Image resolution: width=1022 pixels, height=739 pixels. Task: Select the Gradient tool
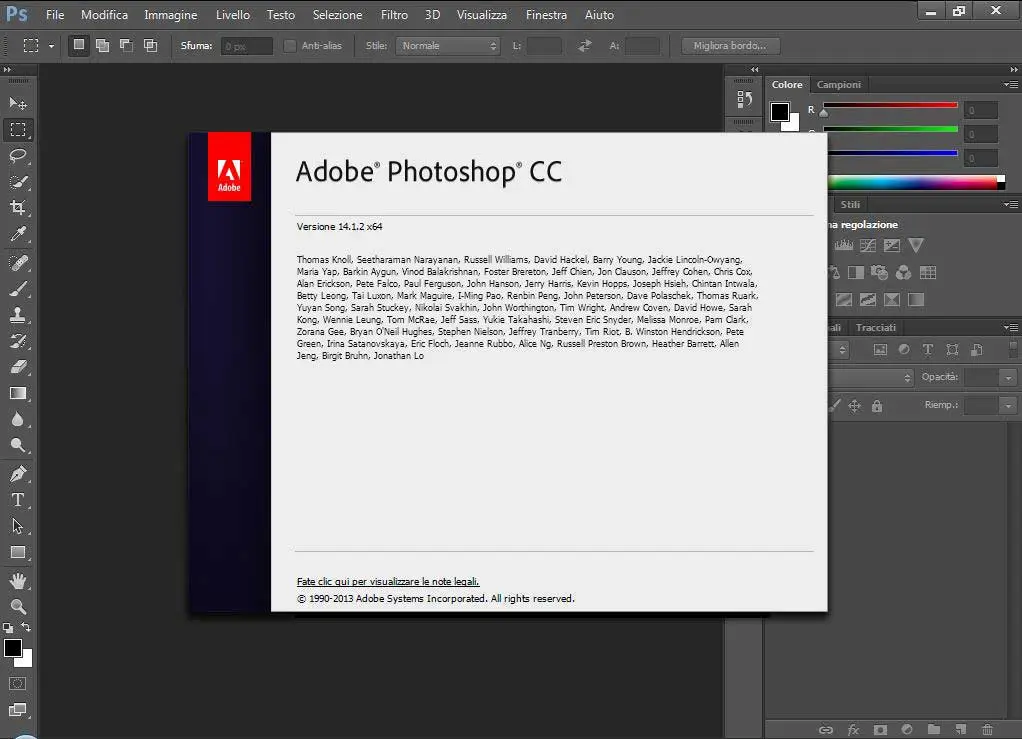coord(18,393)
